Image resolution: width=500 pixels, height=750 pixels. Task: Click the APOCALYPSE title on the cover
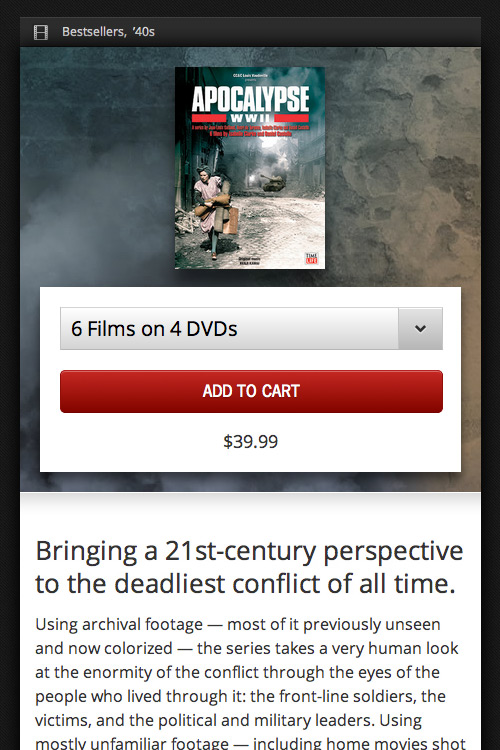(250, 99)
